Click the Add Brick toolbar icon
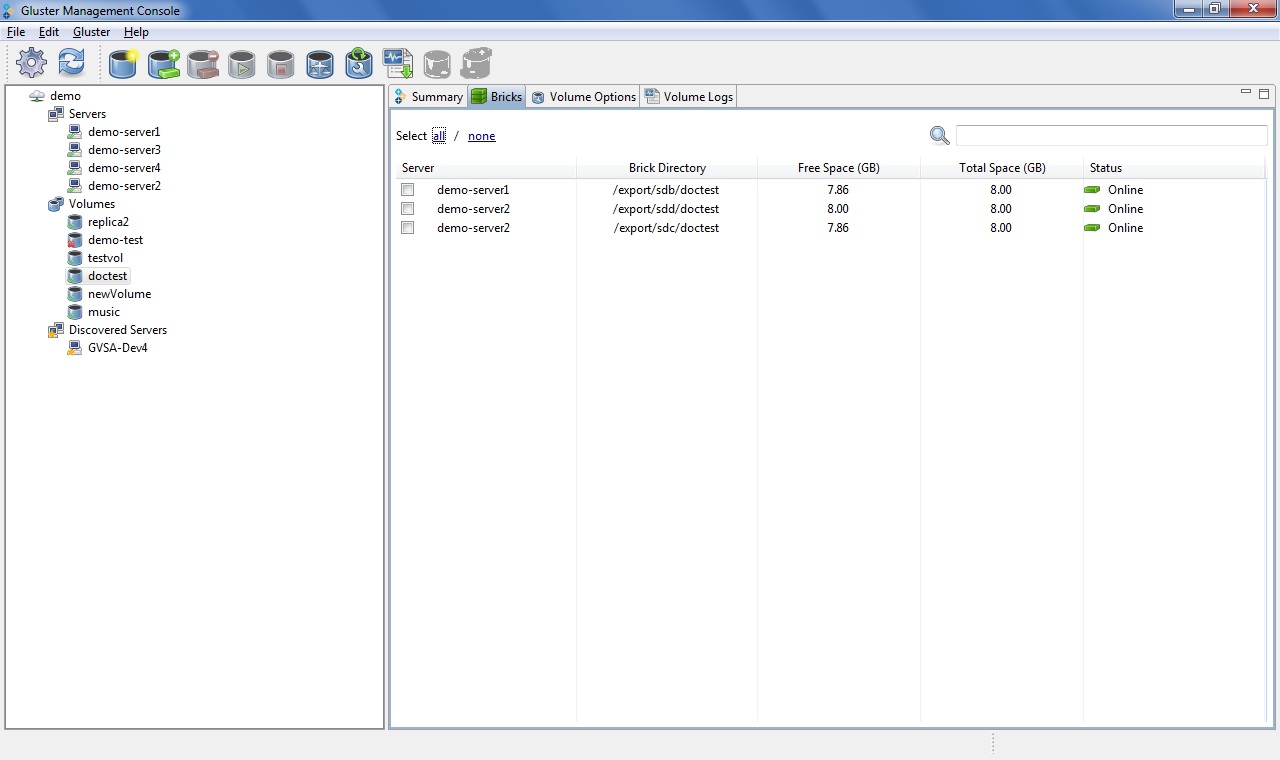This screenshot has height=760, width=1280. [163, 64]
